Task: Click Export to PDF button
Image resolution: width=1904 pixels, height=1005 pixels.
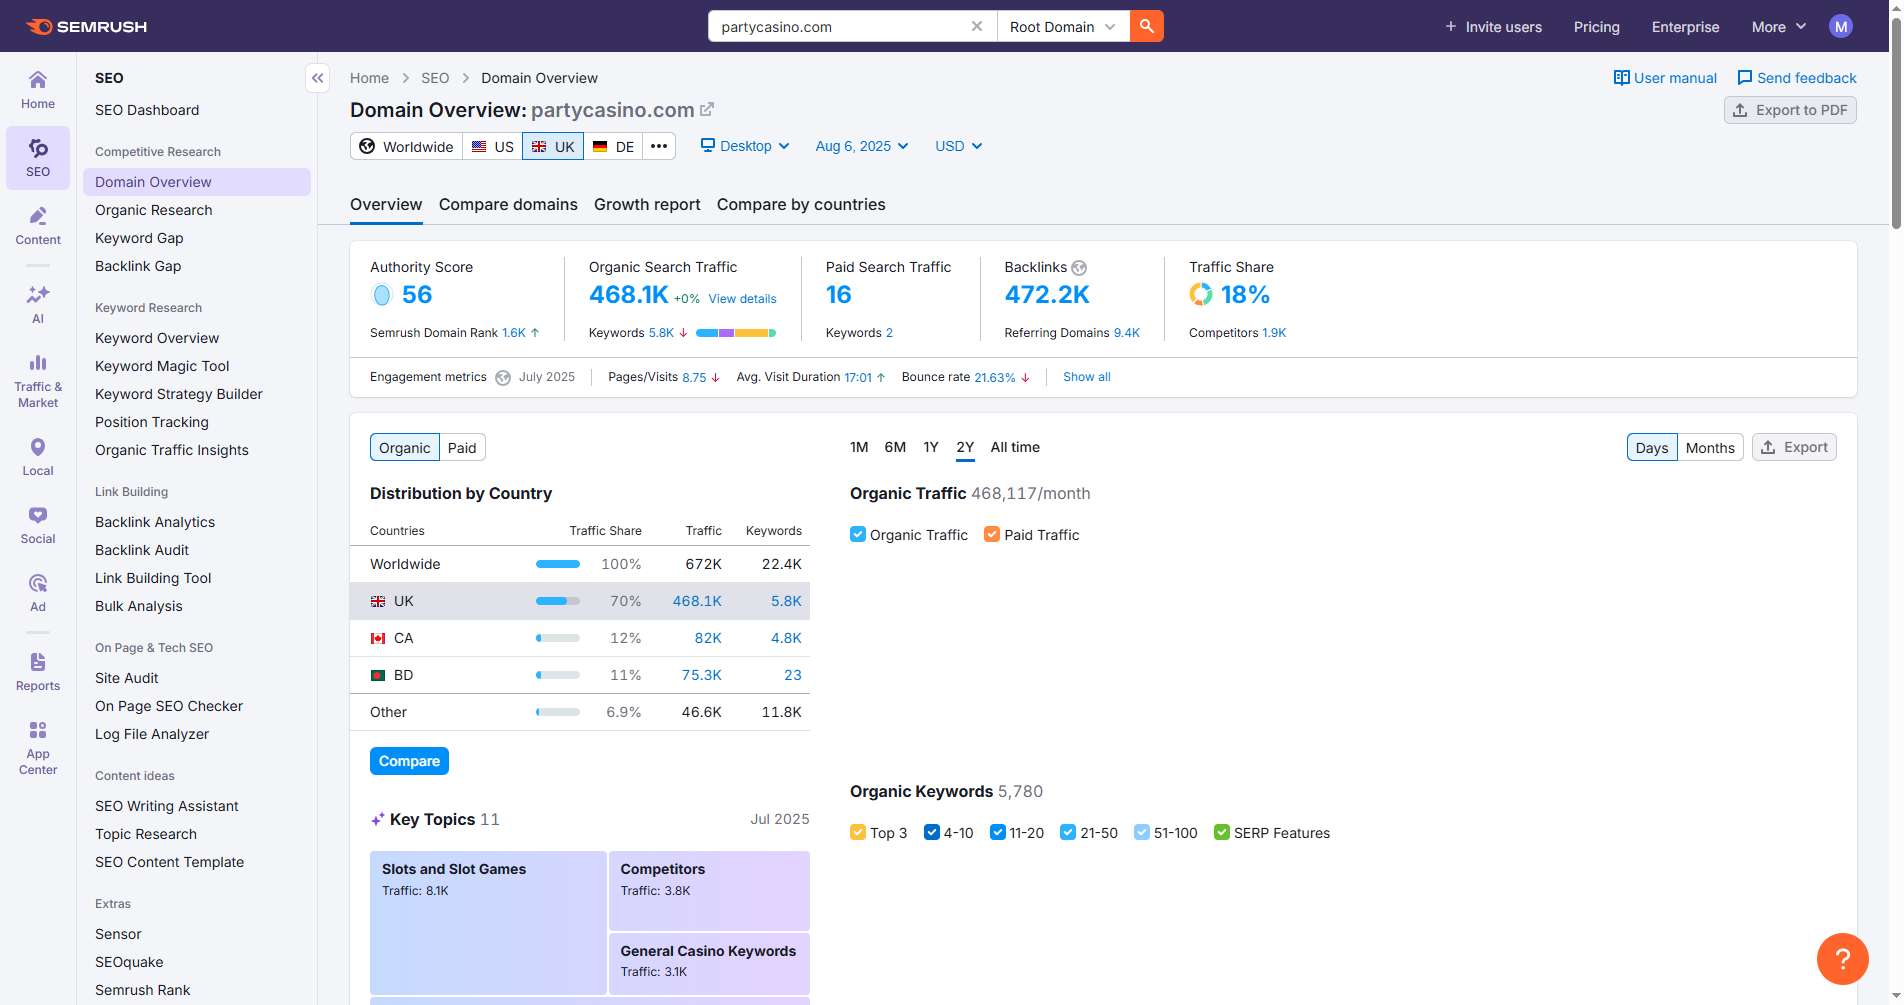Action: (1789, 110)
